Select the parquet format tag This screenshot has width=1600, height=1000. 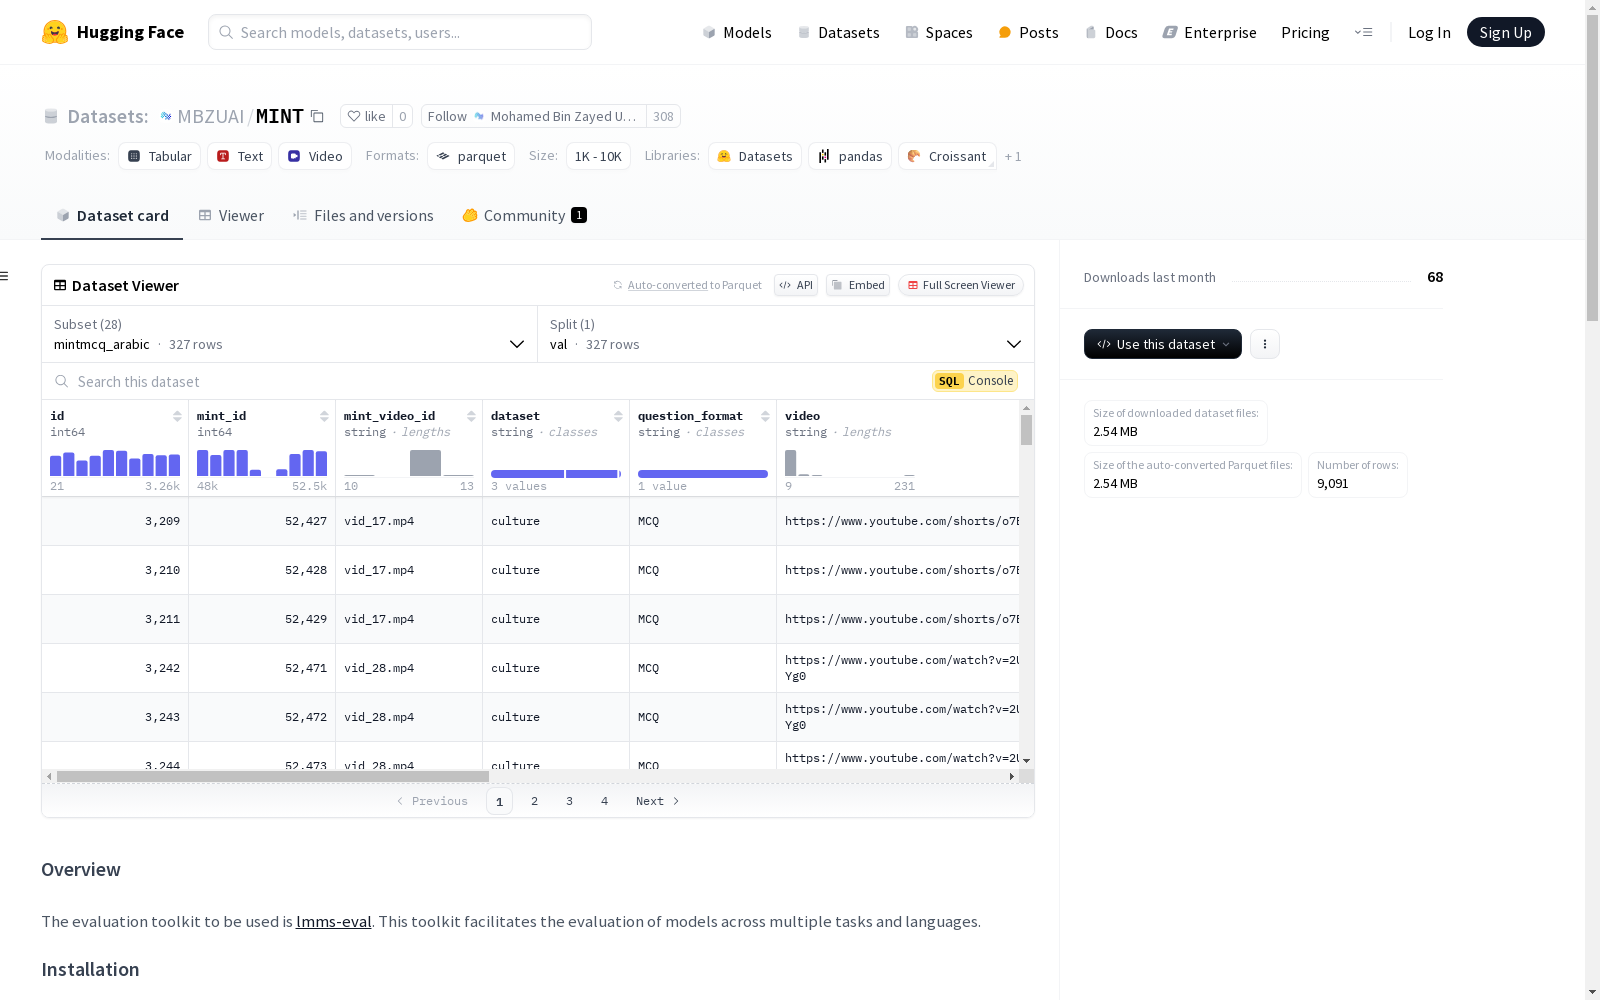(471, 156)
